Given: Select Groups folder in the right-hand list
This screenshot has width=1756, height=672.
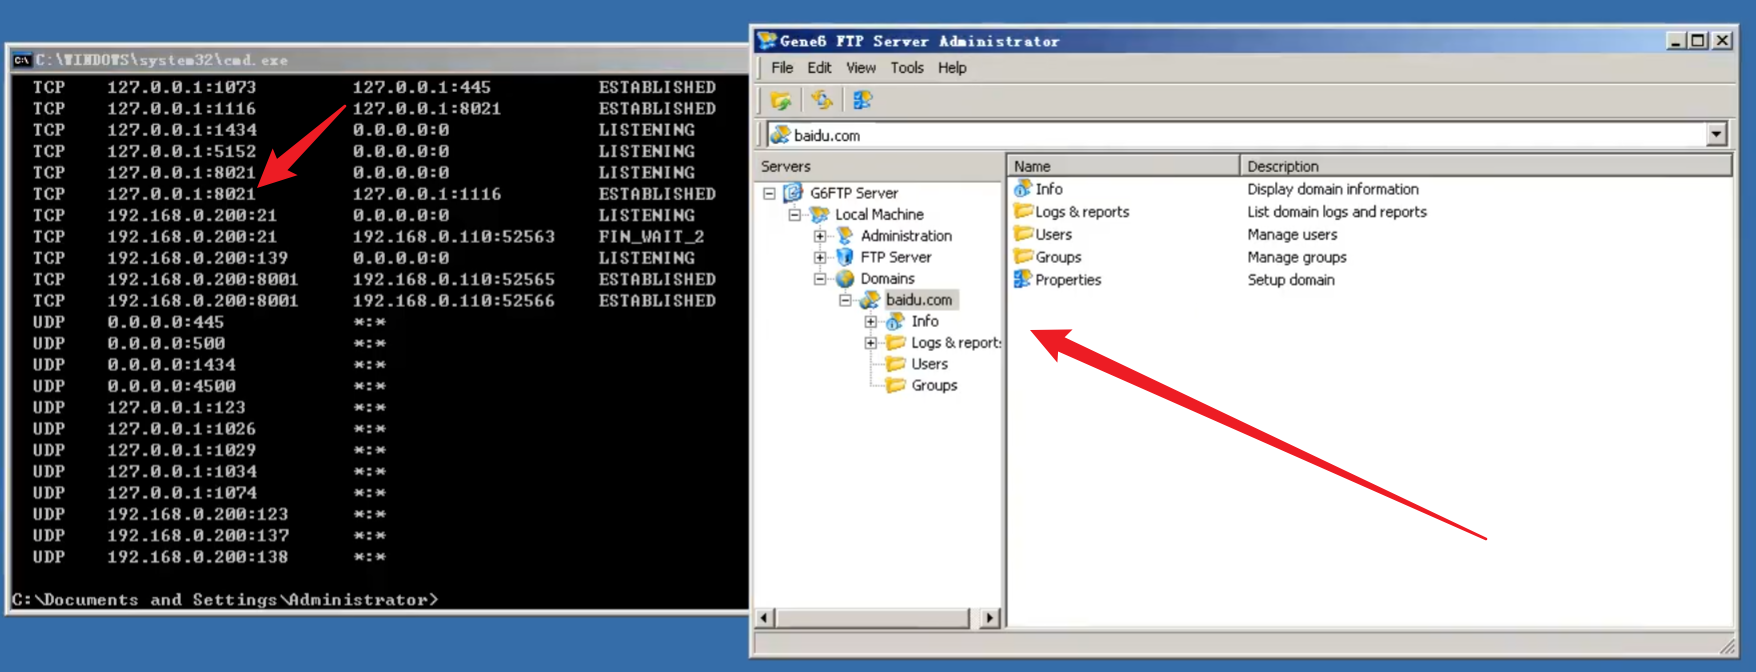Looking at the screenshot, I should [1057, 257].
